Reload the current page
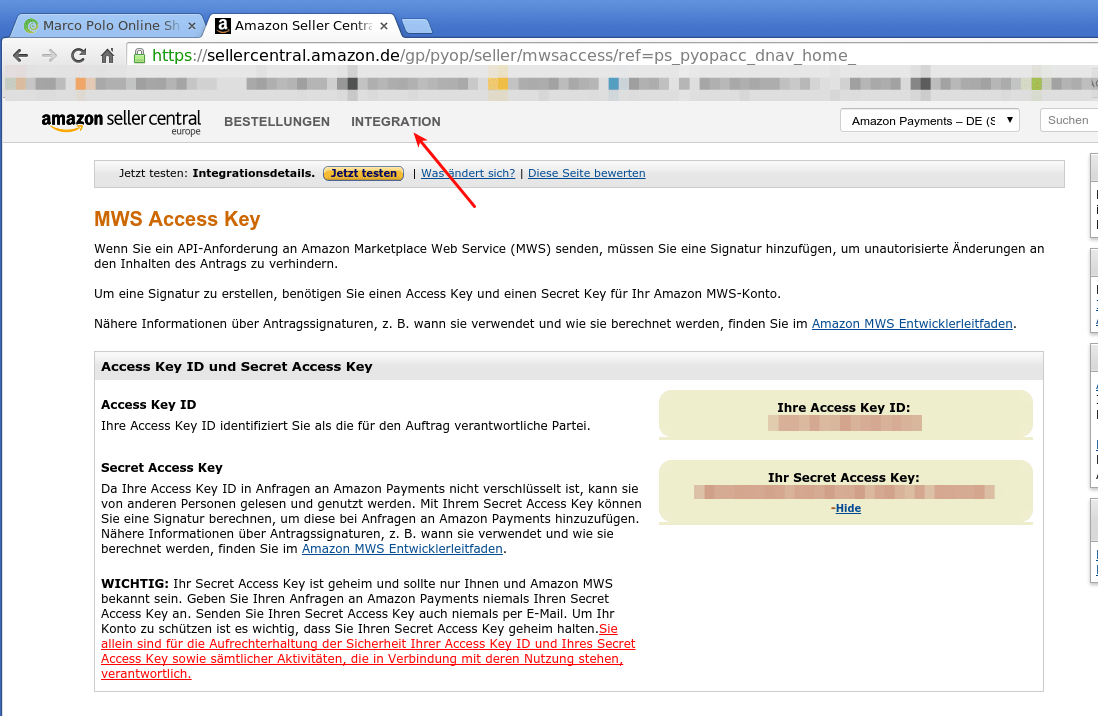The height and width of the screenshot is (716, 1098). [x=78, y=55]
